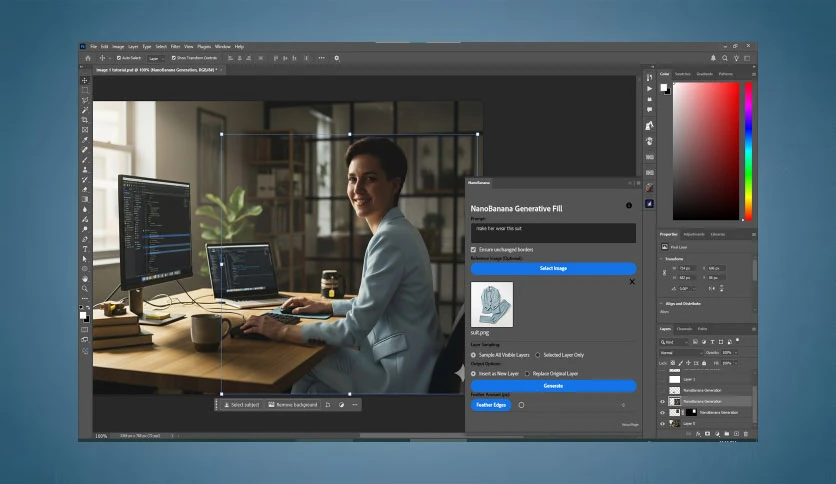Toggle the Auto-Select checkbox
Viewport: 836px width, 484px height.
(118, 58)
